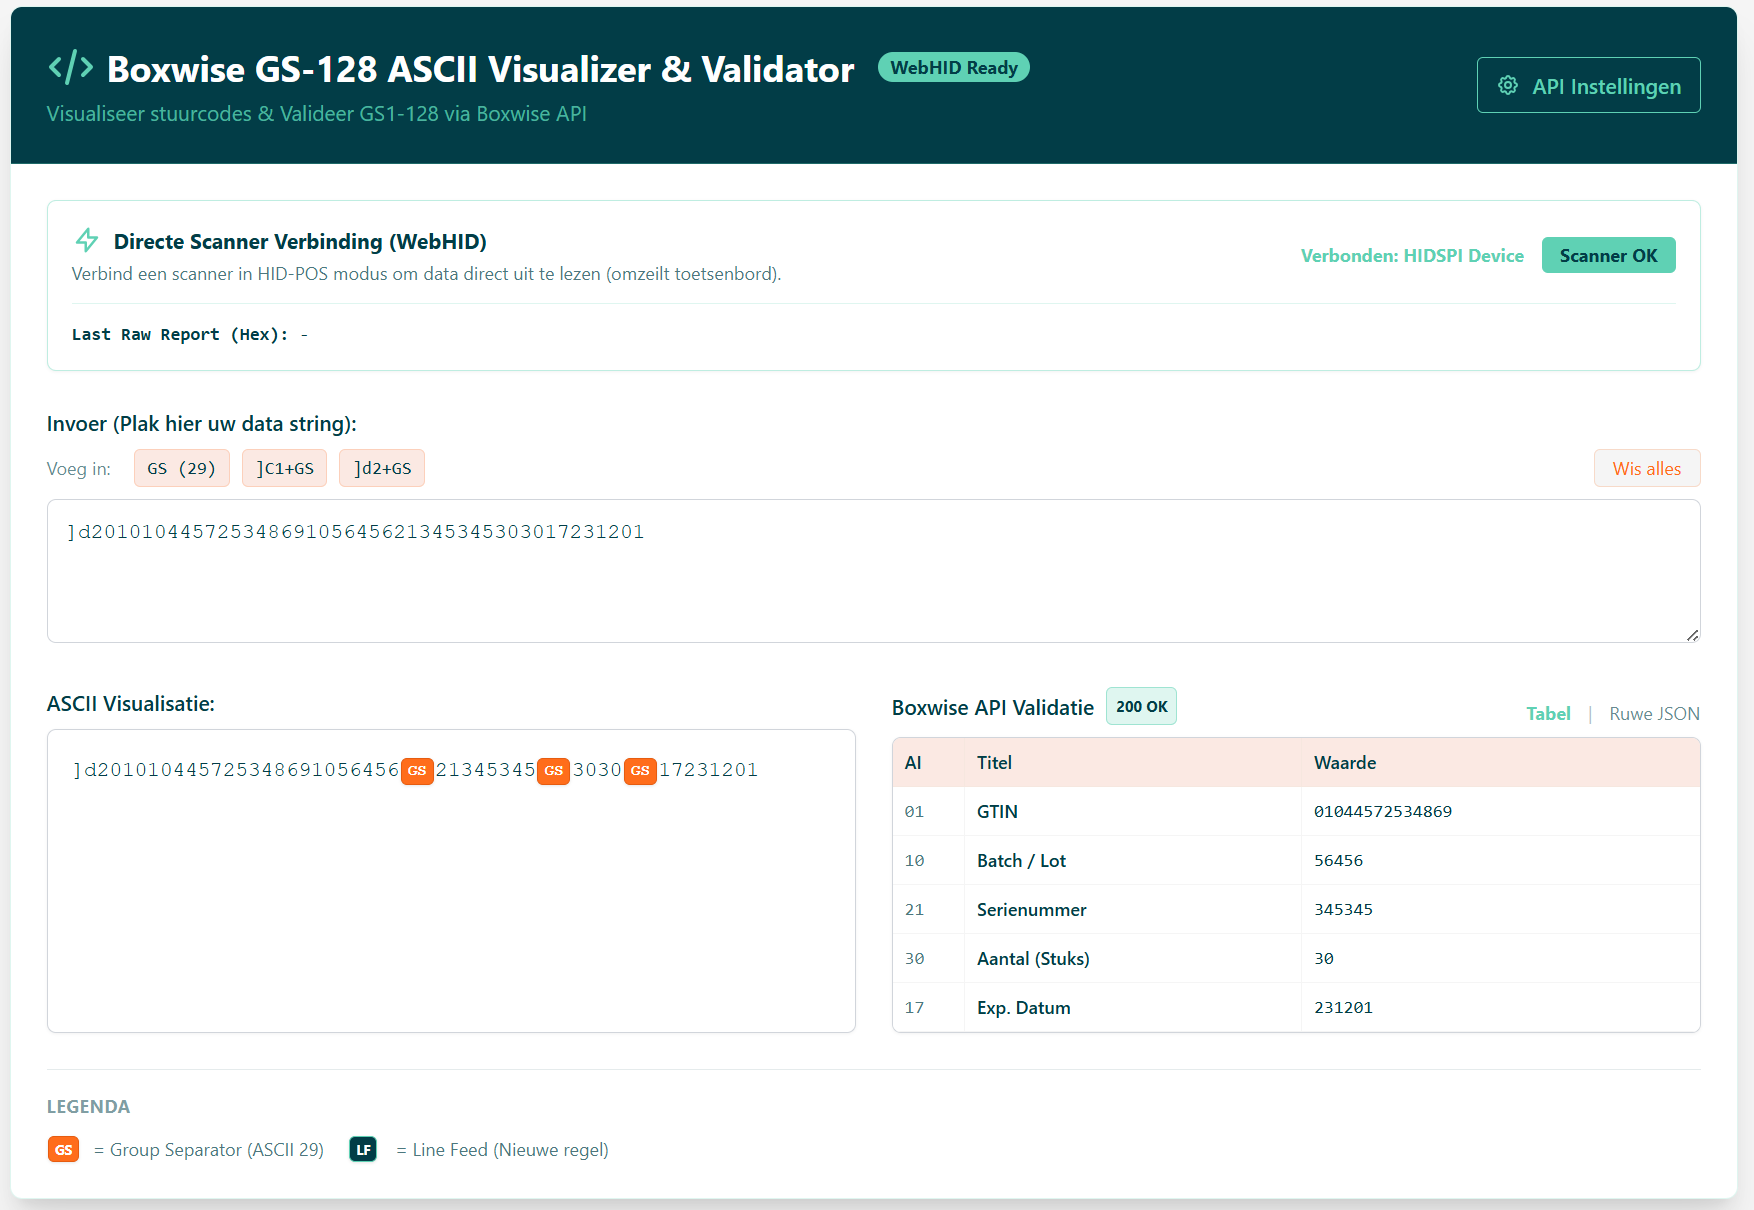Insert the ]C1+GS prefix
Viewport: 1754px width, 1210px height.
point(284,469)
